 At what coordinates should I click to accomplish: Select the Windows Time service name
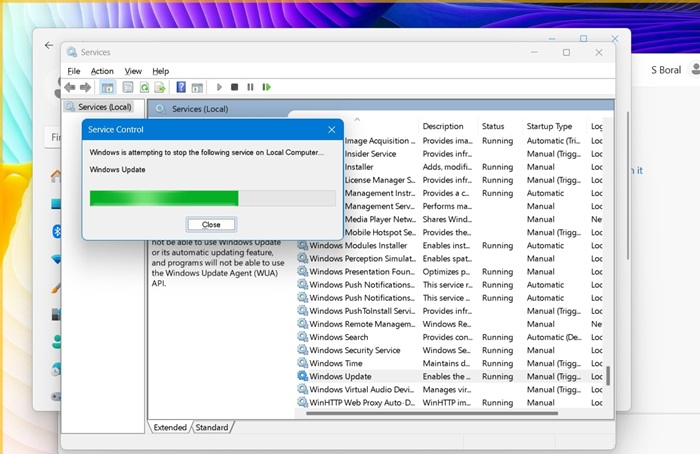click(x=336, y=363)
